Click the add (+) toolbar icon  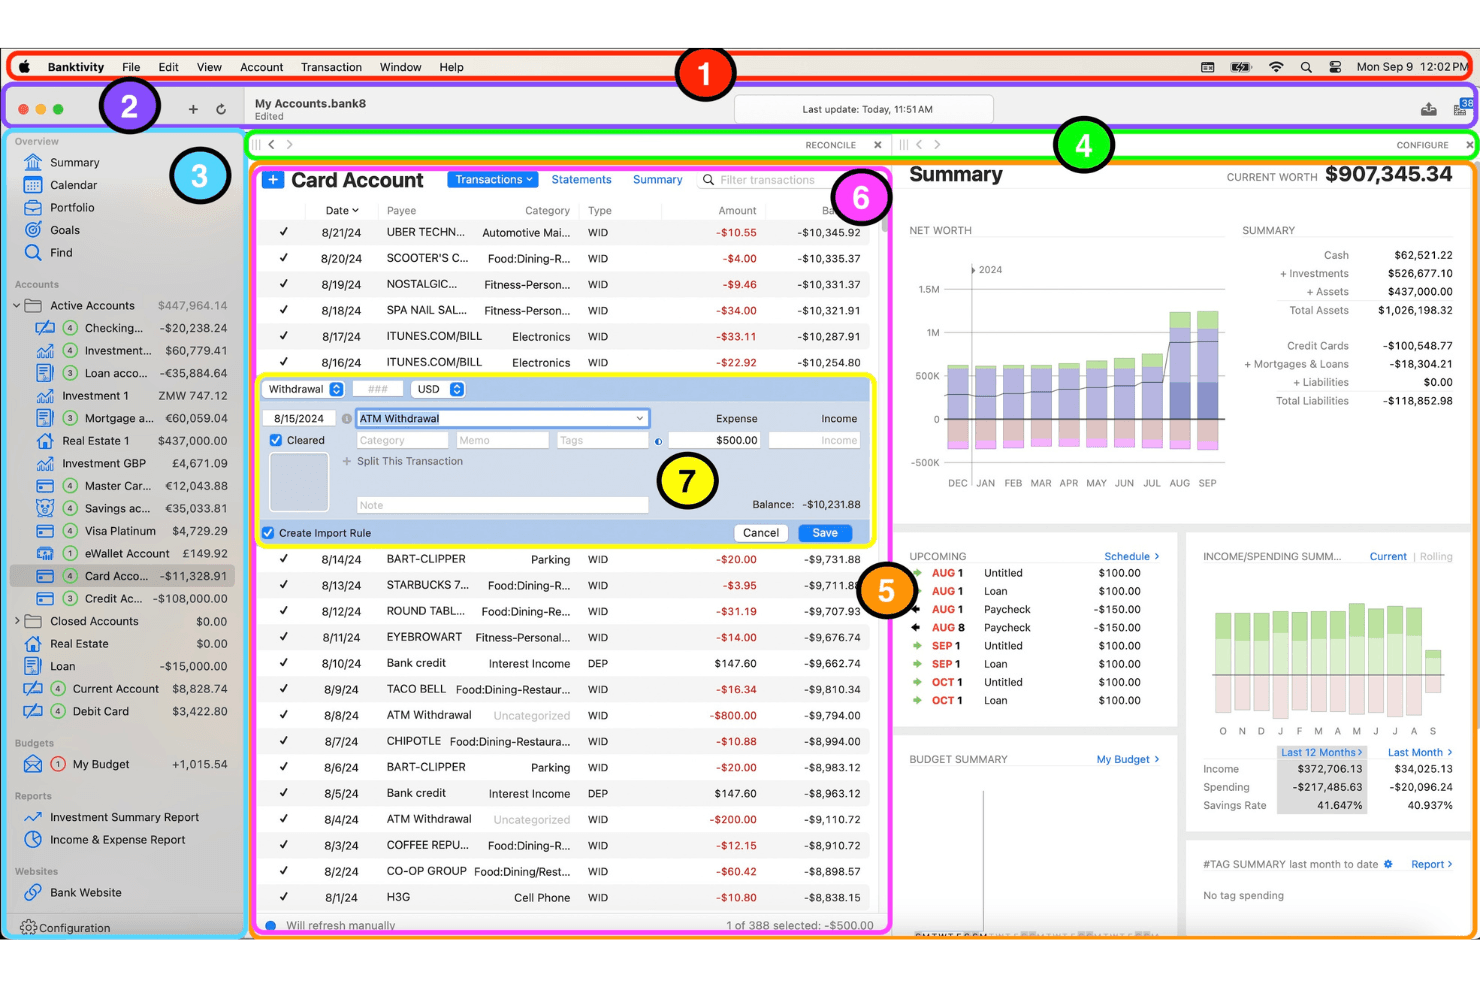193,109
